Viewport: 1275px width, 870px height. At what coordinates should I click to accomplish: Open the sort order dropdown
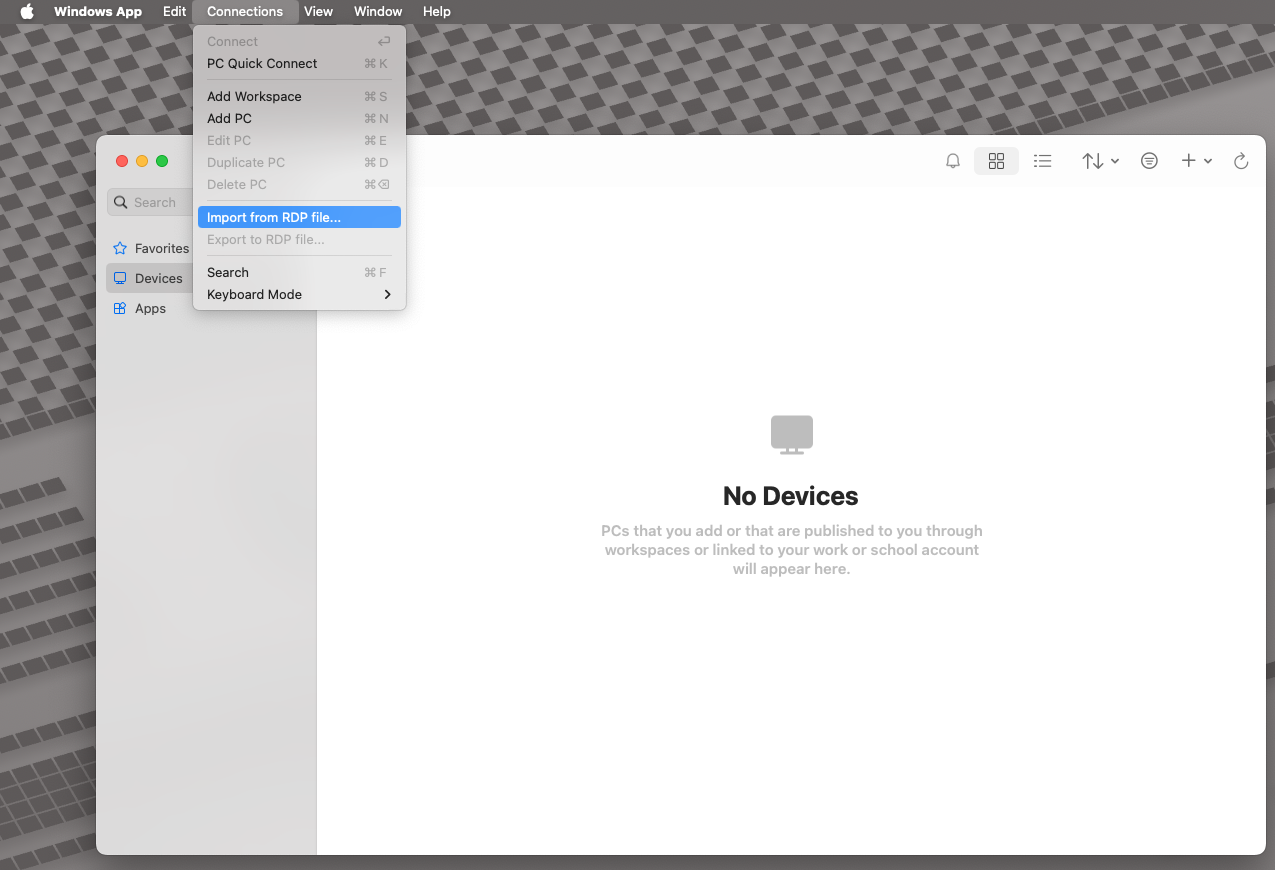pyautogui.click(x=1100, y=161)
